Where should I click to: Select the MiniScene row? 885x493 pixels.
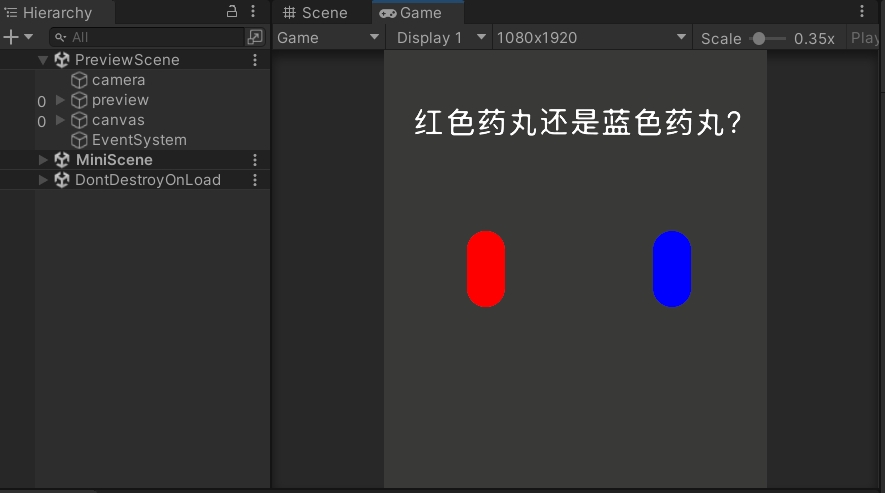(135, 160)
